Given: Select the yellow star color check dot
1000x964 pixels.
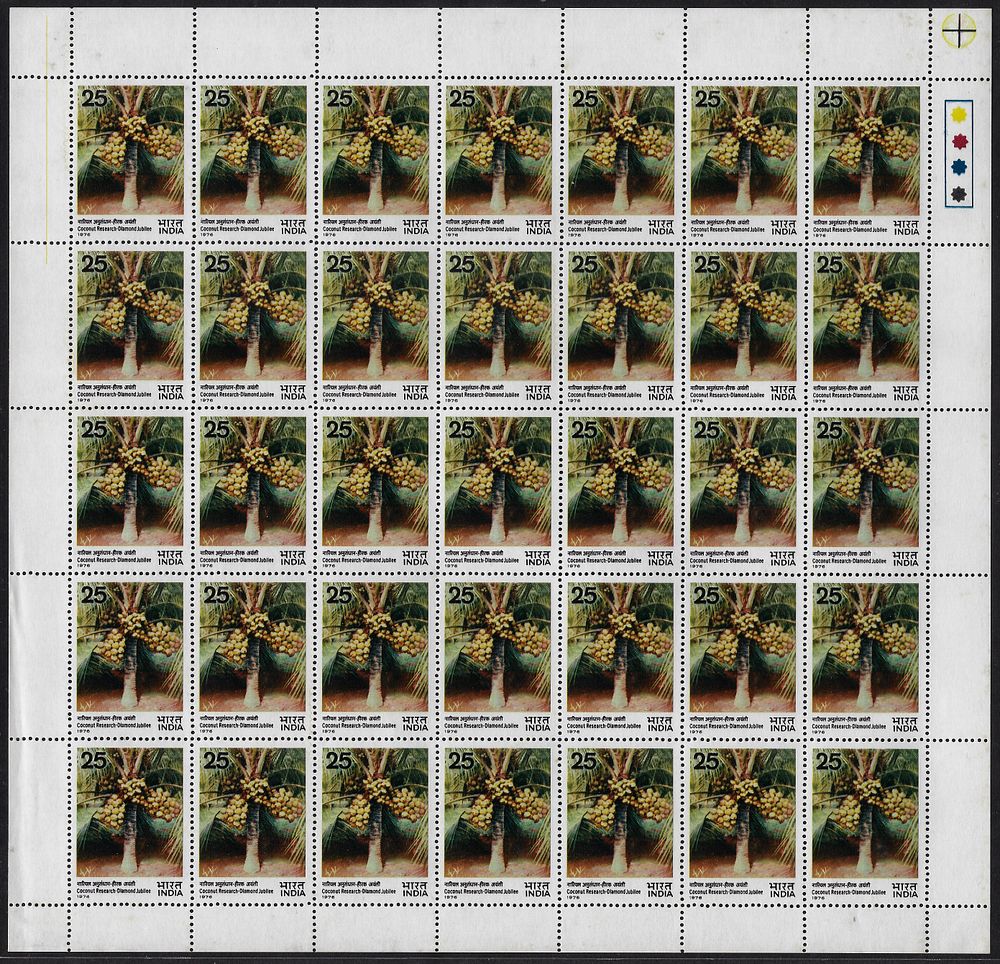Looking at the screenshot, I should click(958, 115).
